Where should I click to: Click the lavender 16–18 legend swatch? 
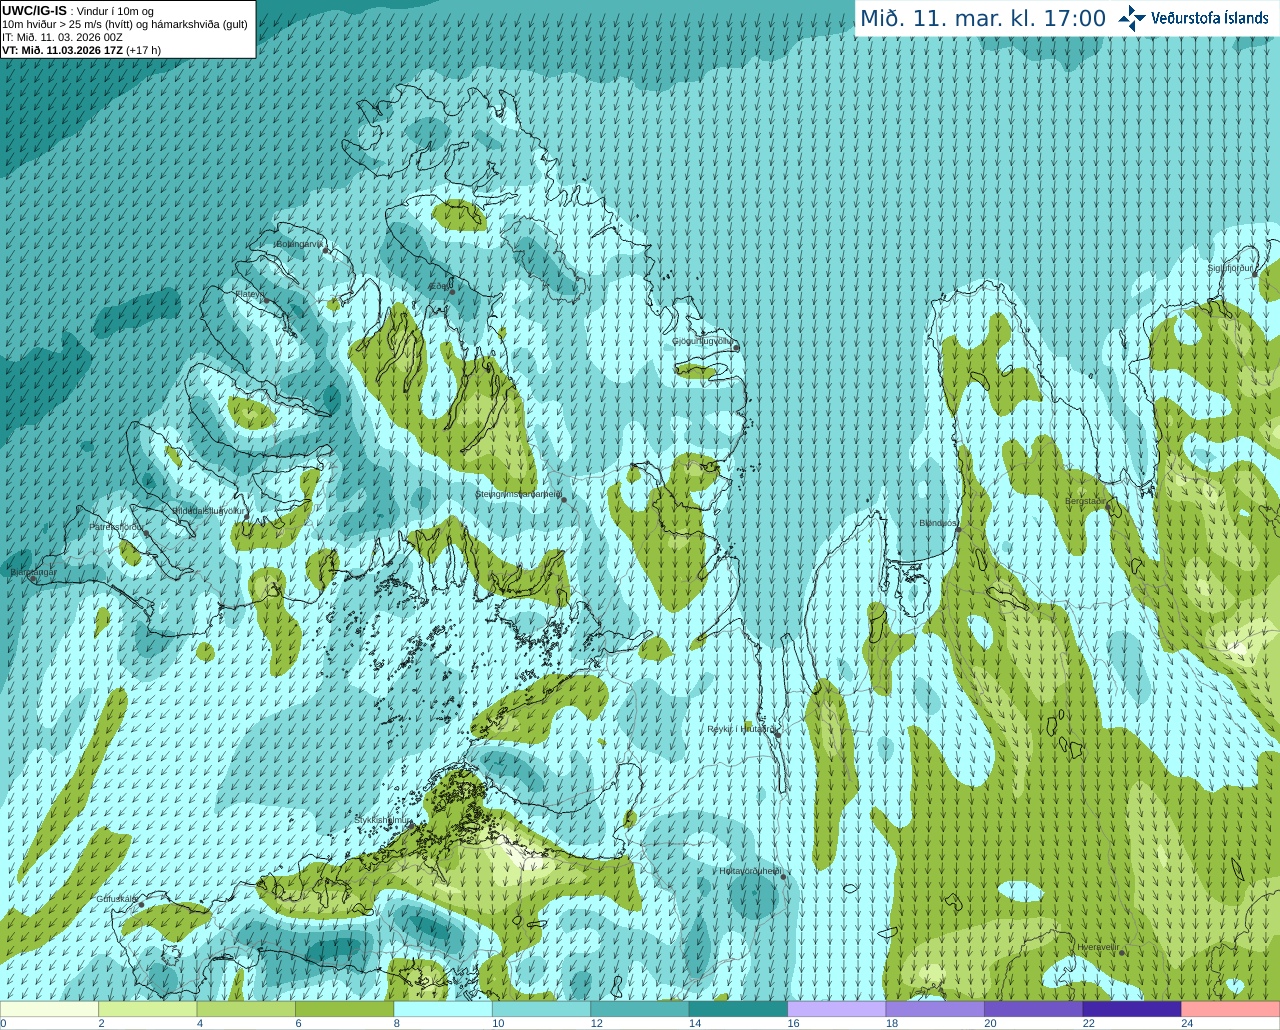(x=837, y=1009)
